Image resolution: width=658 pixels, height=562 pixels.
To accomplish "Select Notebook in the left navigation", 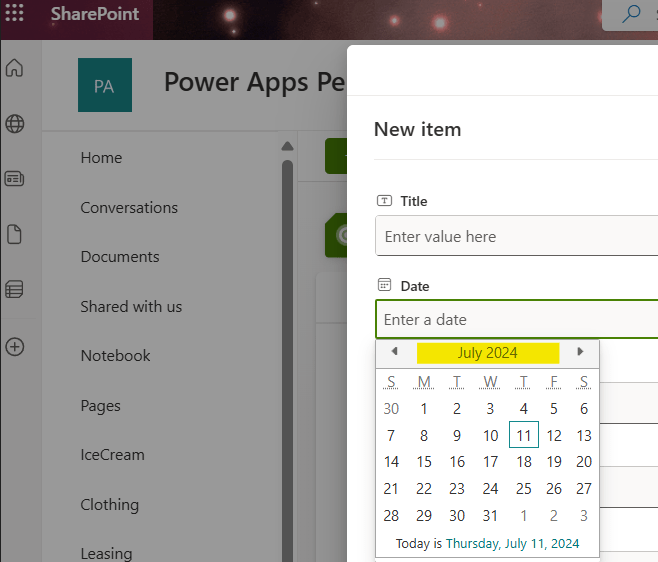I will tap(115, 356).
